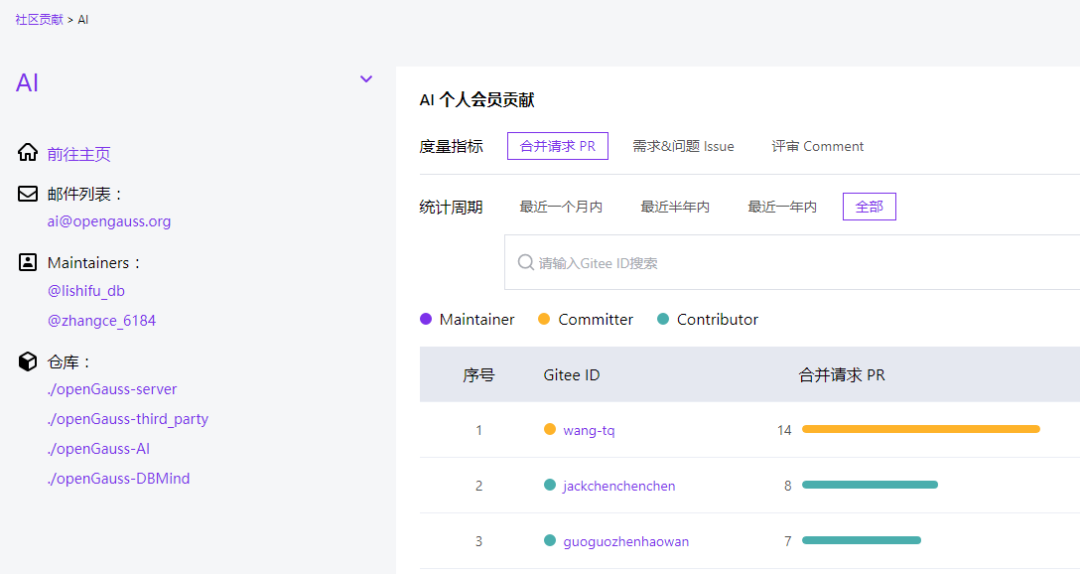Viewport: 1080px width, 574px height.
Task: Select 最近一个月内 time period
Action: tap(560, 207)
